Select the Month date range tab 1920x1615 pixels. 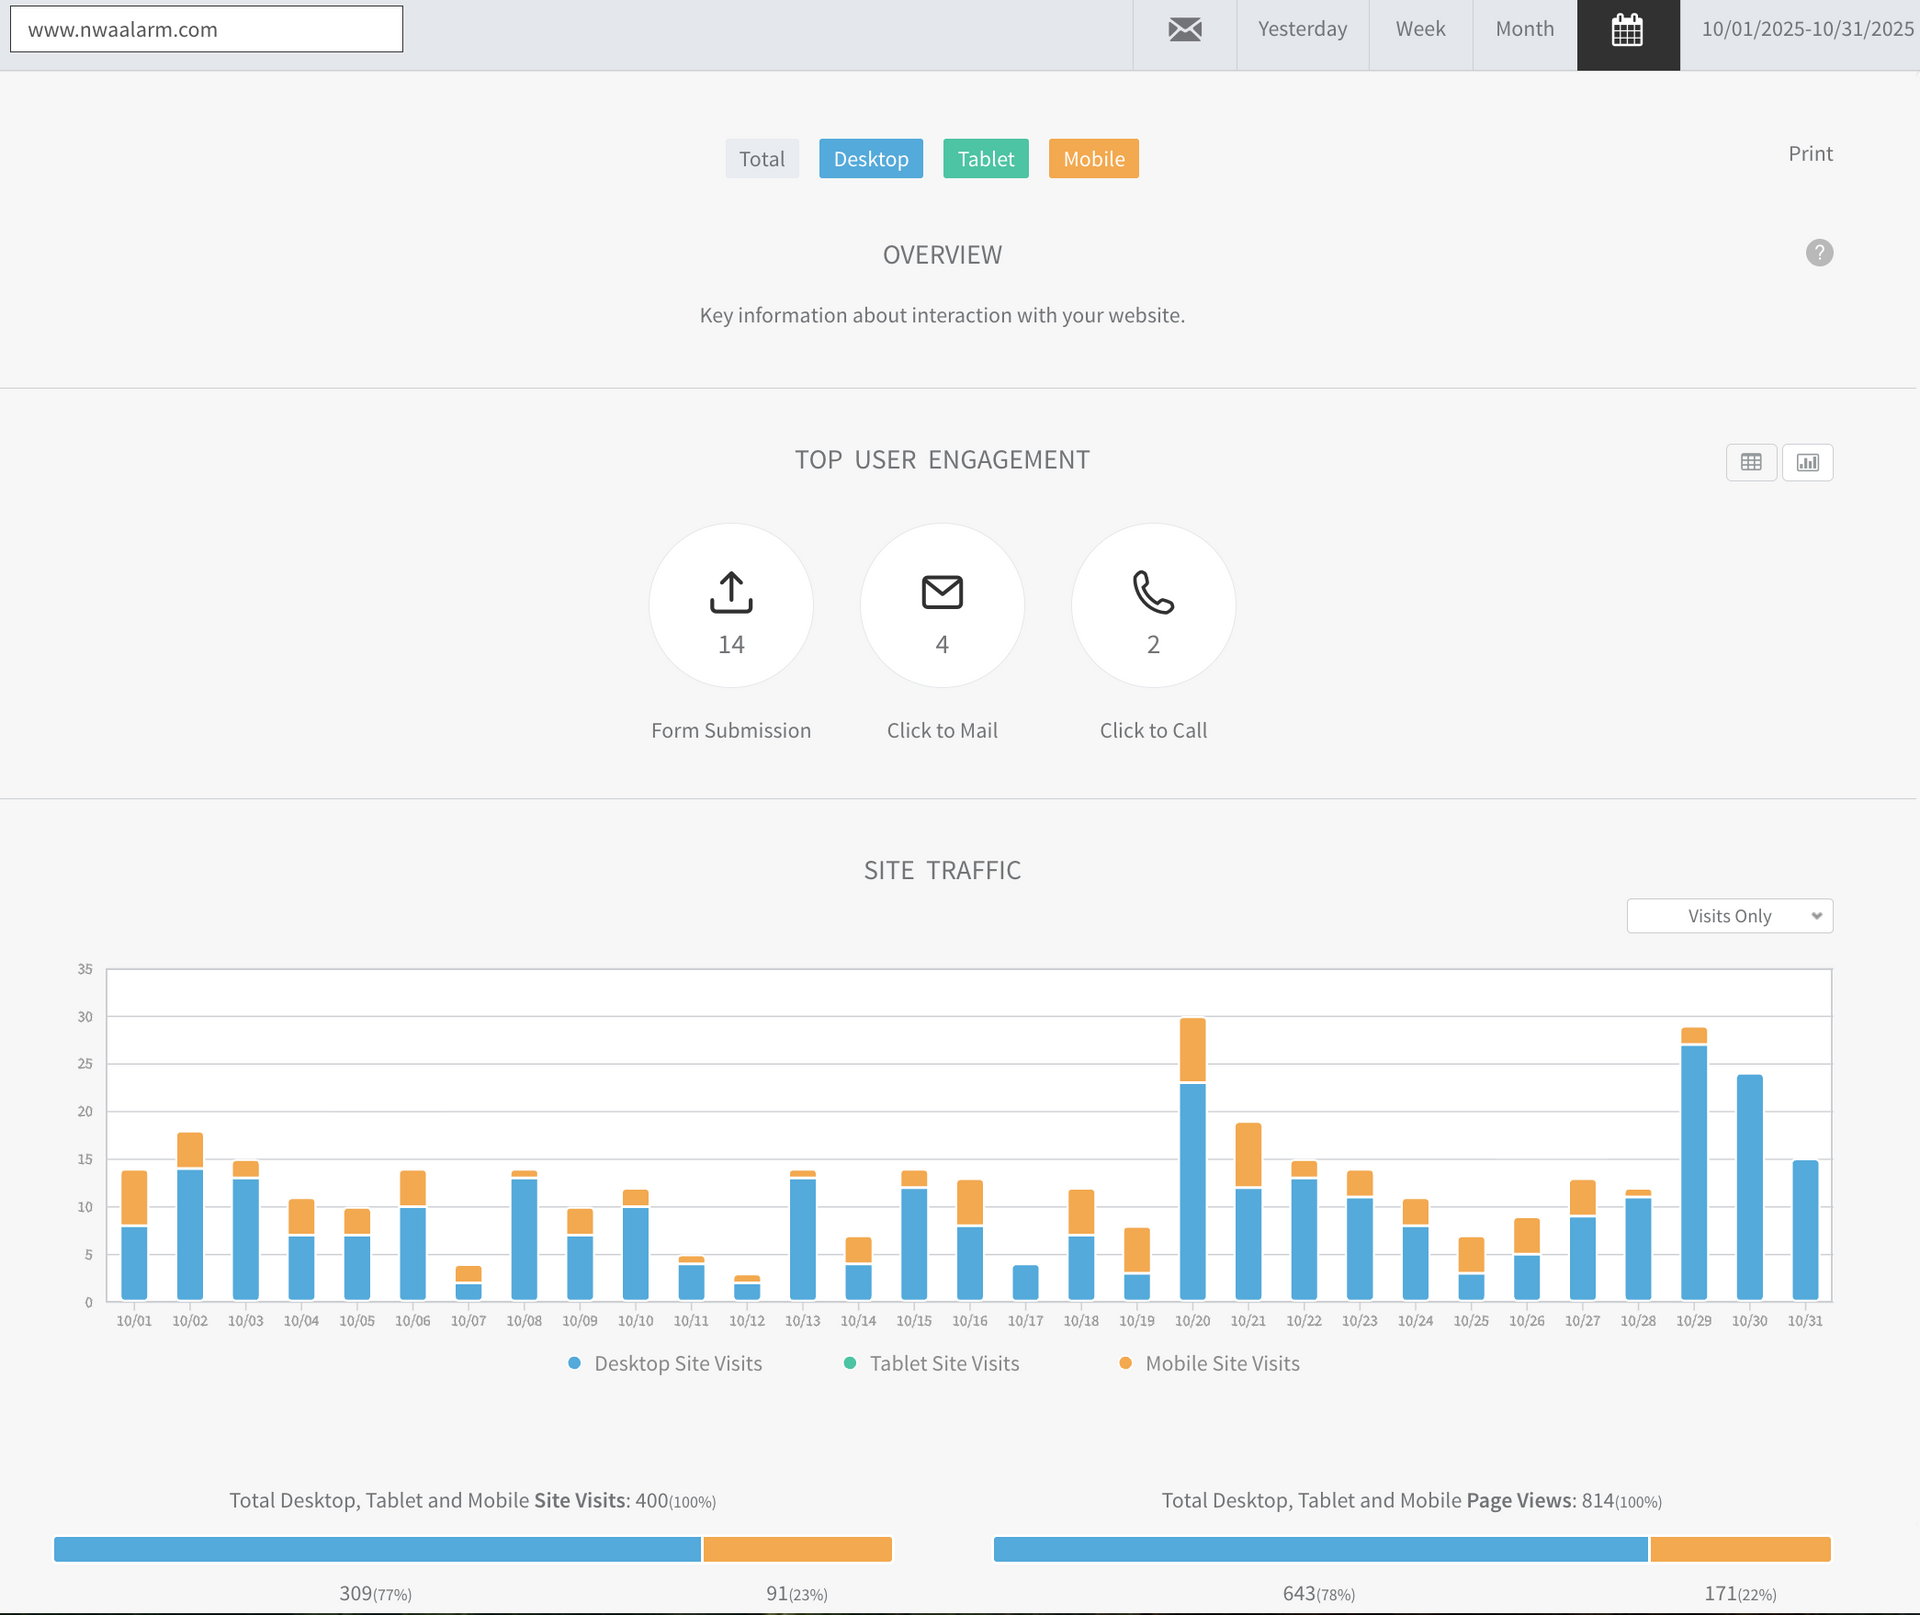(1524, 30)
